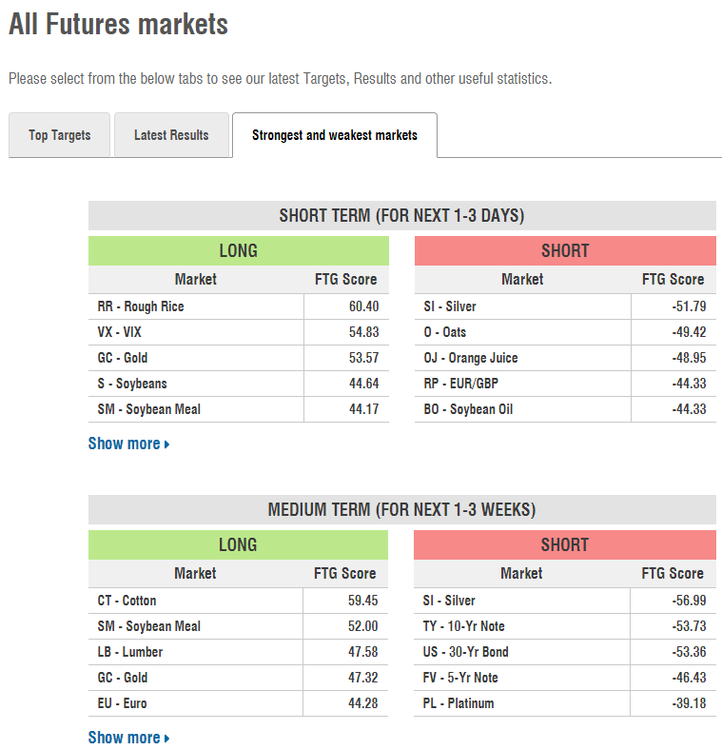Select RP - EUR/GBP market row
Image resolution: width=722 pixels, height=750 pixels.
tap(565, 384)
